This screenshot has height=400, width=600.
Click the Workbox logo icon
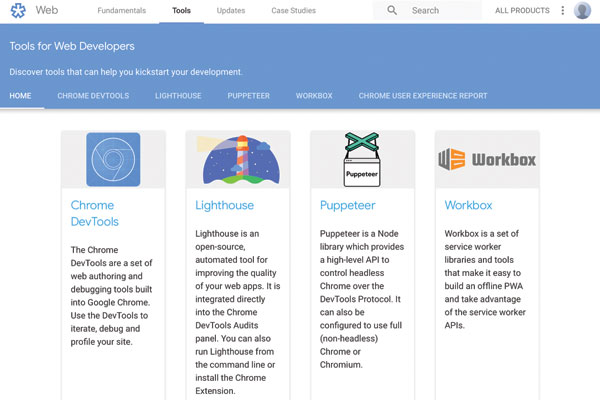click(487, 159)
